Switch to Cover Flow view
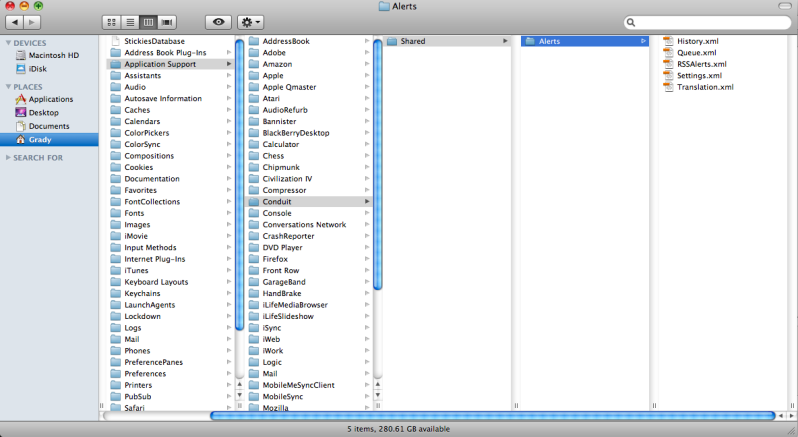Screen dimensions: 798x437 (166, 22)
